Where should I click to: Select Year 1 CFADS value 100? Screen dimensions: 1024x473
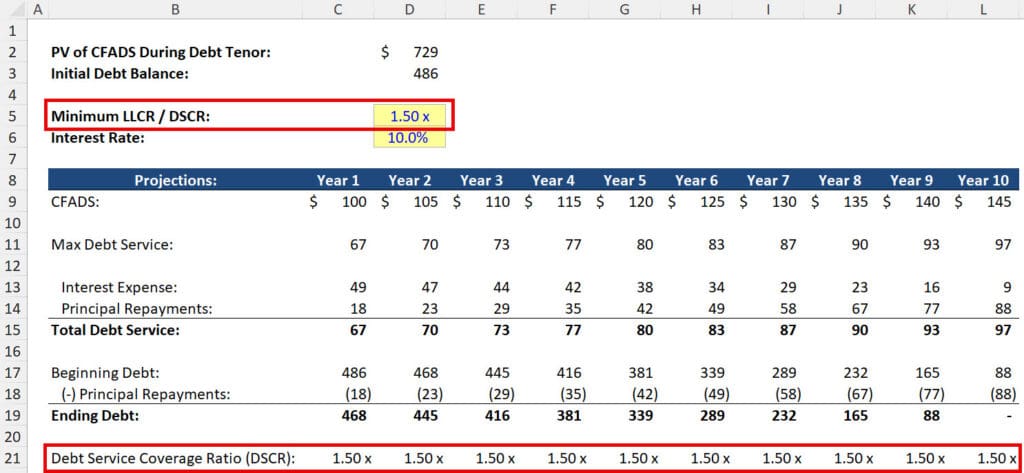coord(355,202)
